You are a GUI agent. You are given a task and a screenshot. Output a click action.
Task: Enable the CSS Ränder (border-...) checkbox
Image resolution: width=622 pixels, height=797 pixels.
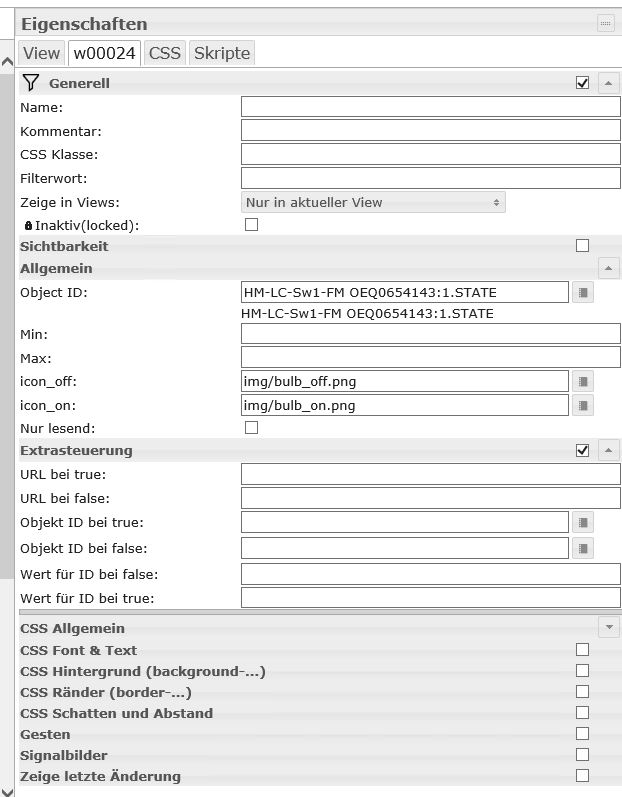(582, 692)
